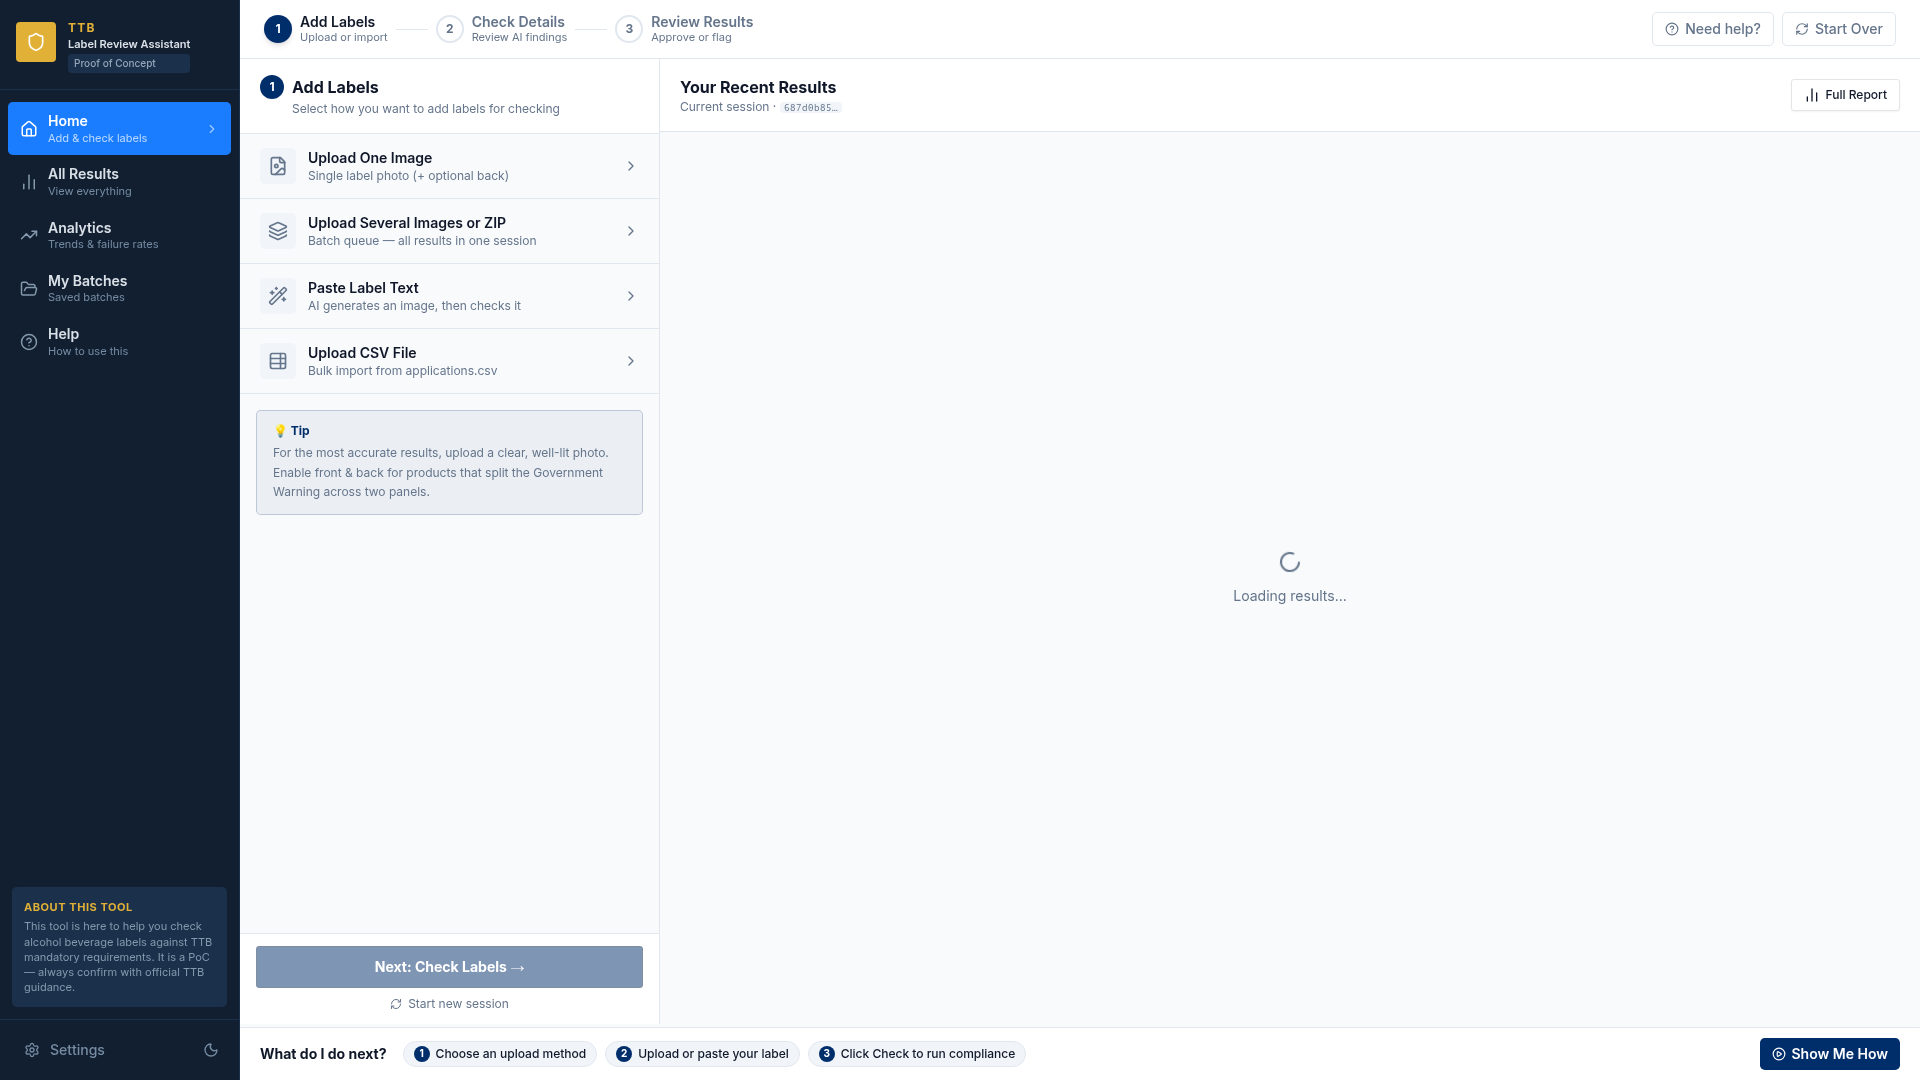Open the Full Report
This screenshot has width=1920, height=1080.
point(1845,95)
